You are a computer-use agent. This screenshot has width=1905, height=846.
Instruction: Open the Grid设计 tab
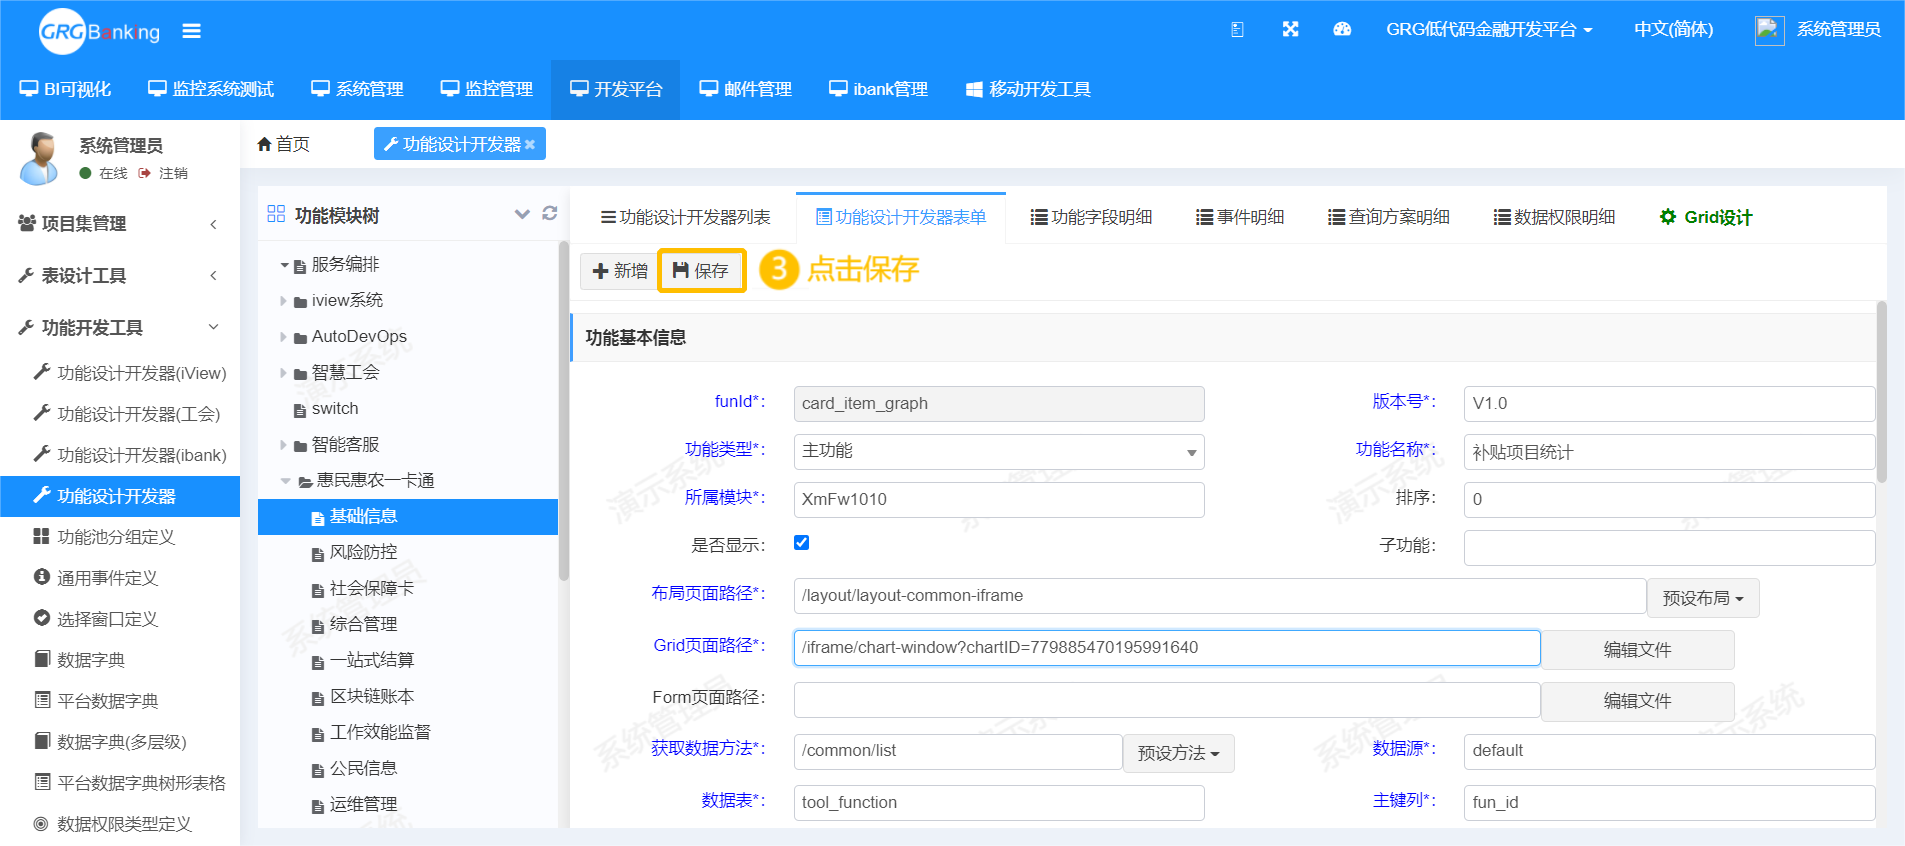[x=1706, y=217]
